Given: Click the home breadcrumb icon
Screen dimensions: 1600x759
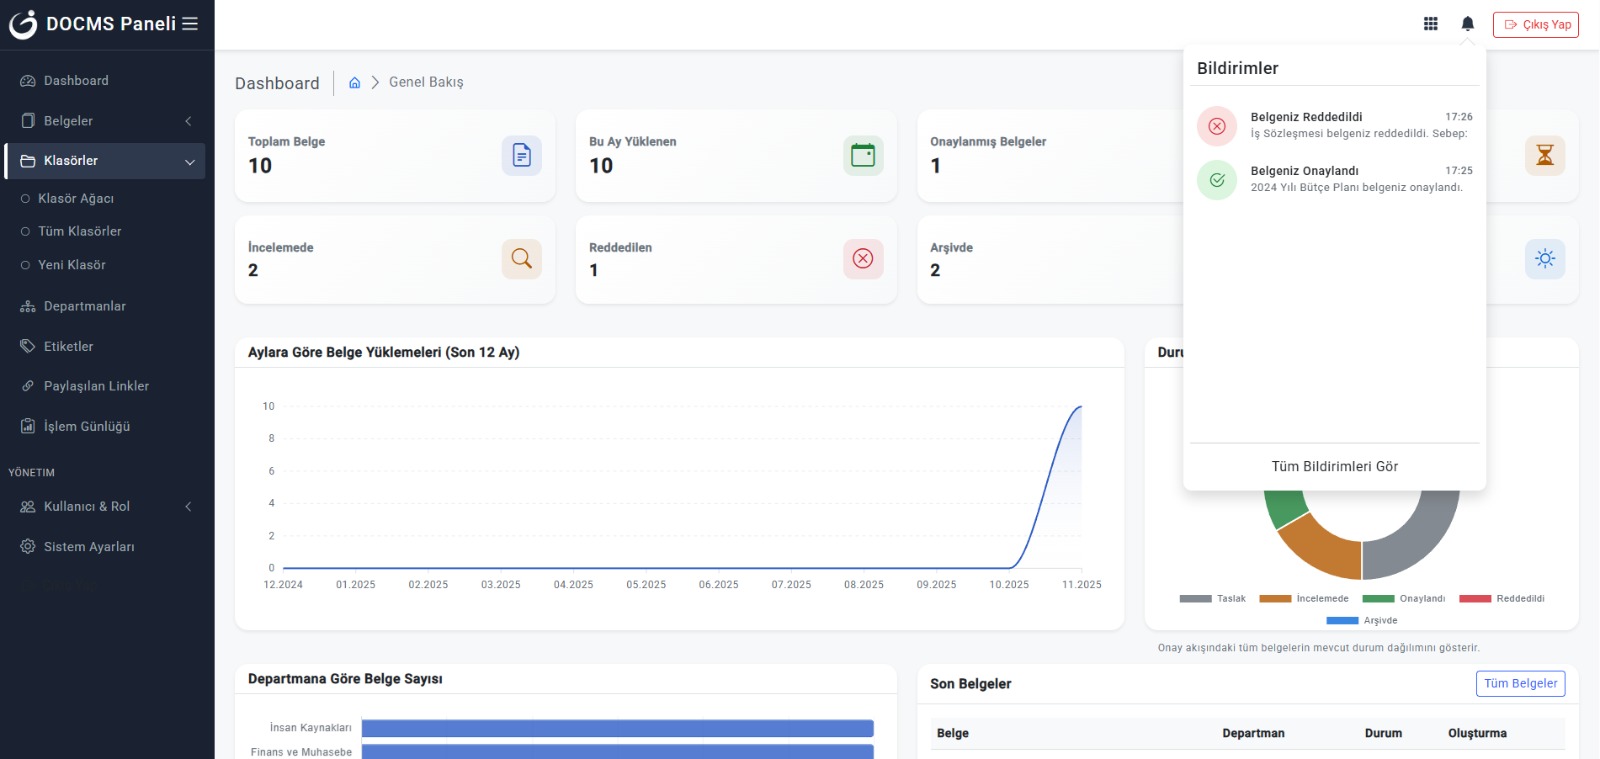Looking at the screenshot, I should [x=354, y=83].
